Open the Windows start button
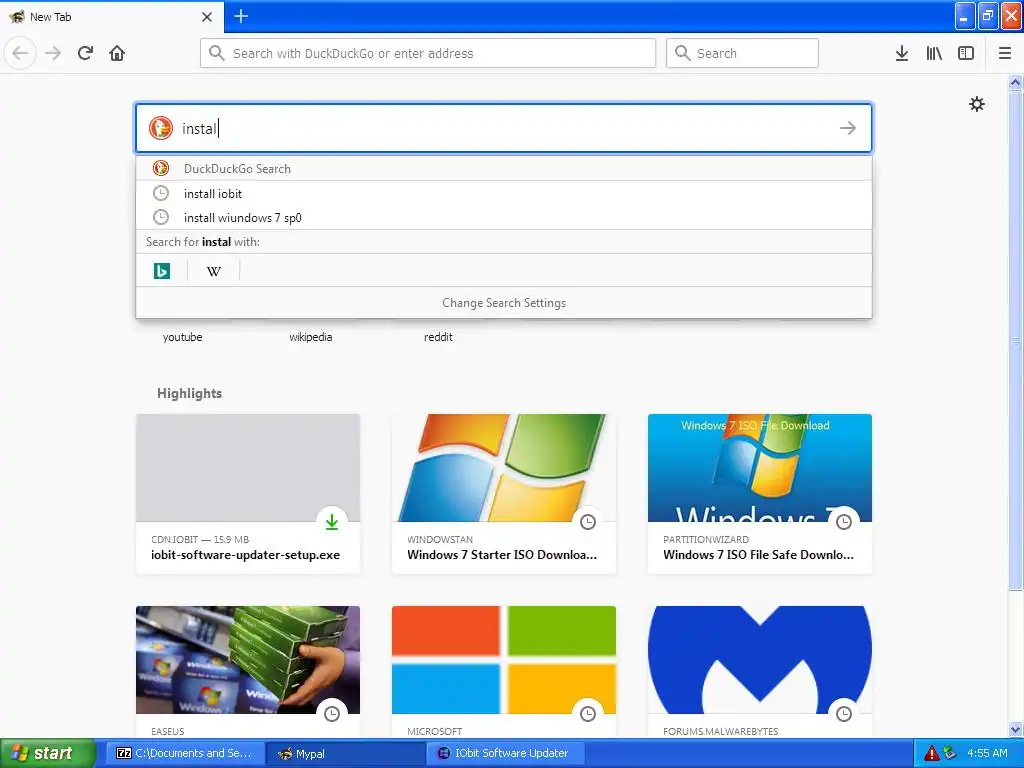The image size is (1024, 768). [47, 753]
